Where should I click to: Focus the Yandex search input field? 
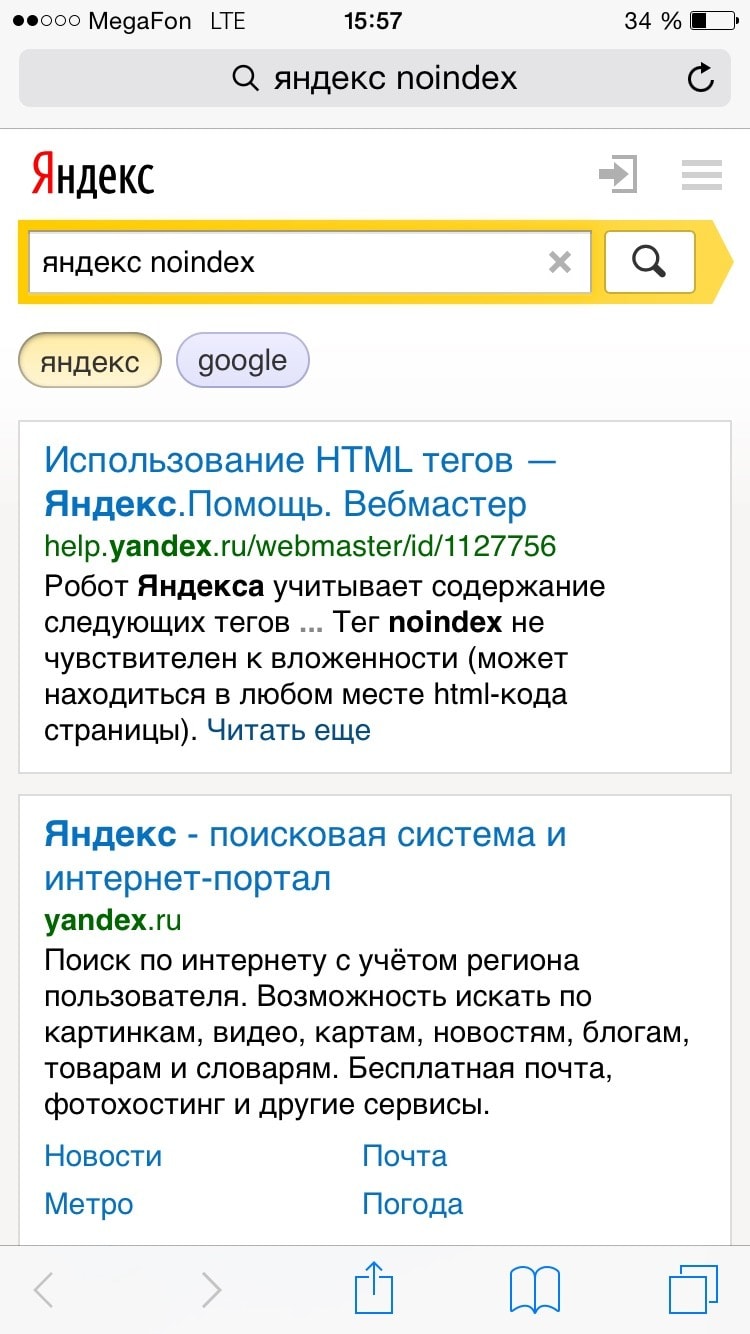285,263
